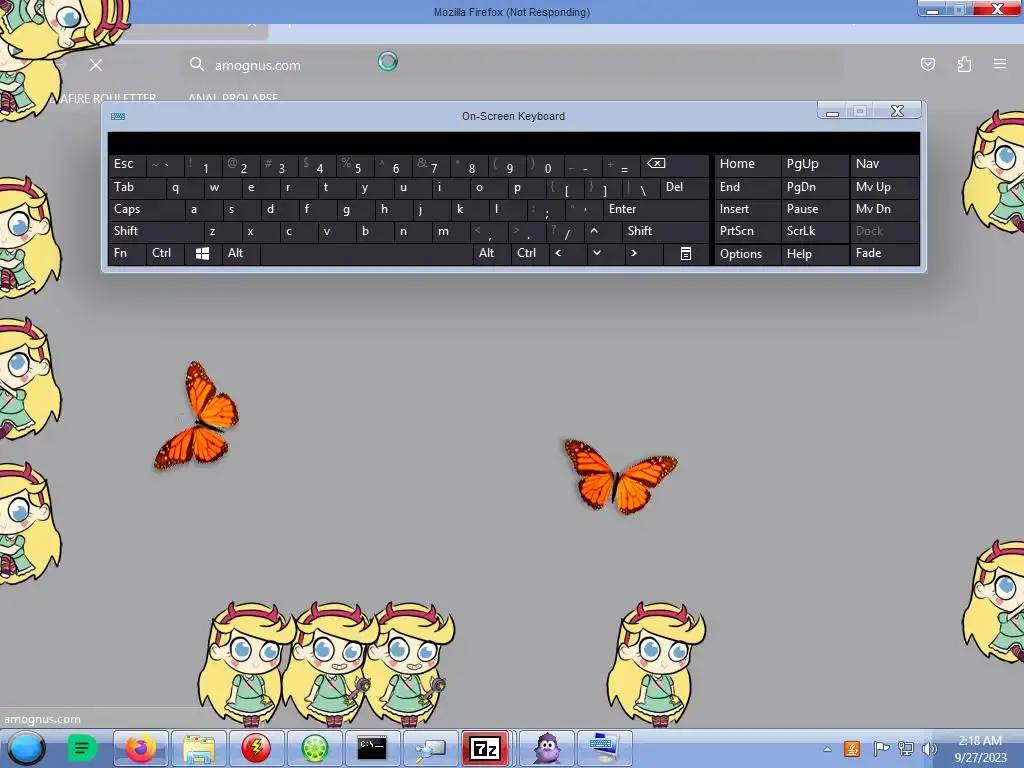Toggle the left Shift key

(x=155, y=231)
